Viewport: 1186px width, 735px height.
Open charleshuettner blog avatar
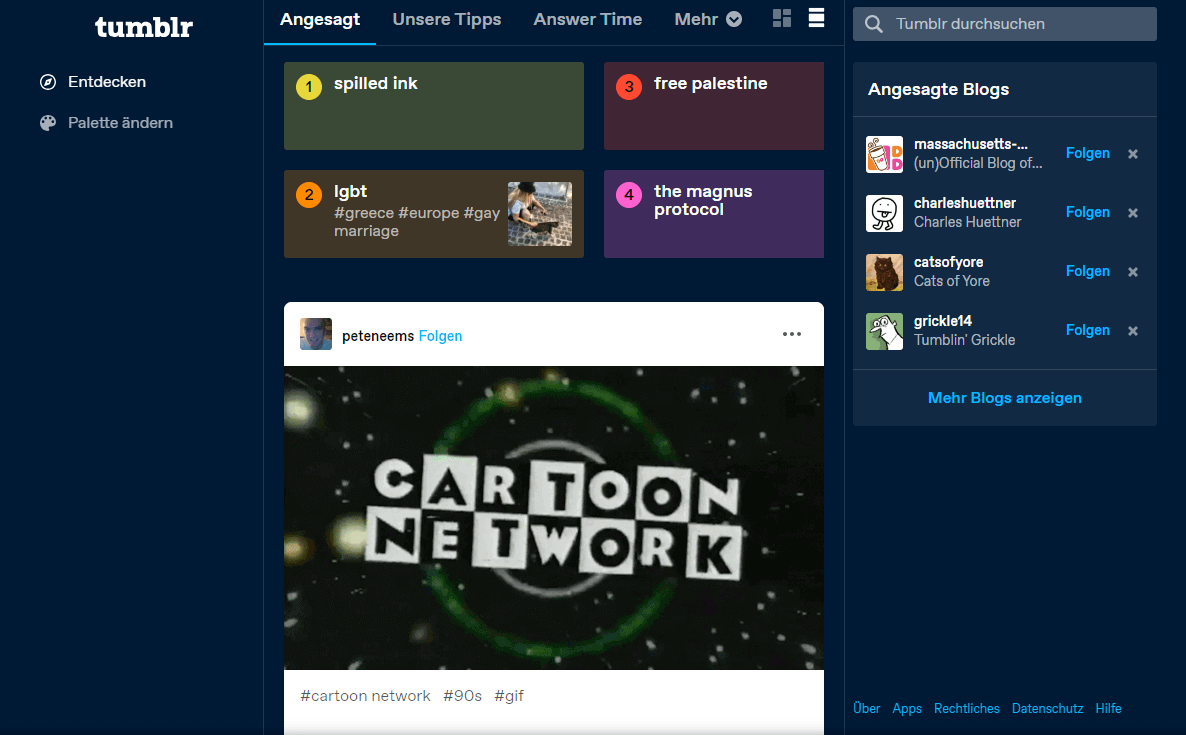pyautogui.click(x=884, y=213)
